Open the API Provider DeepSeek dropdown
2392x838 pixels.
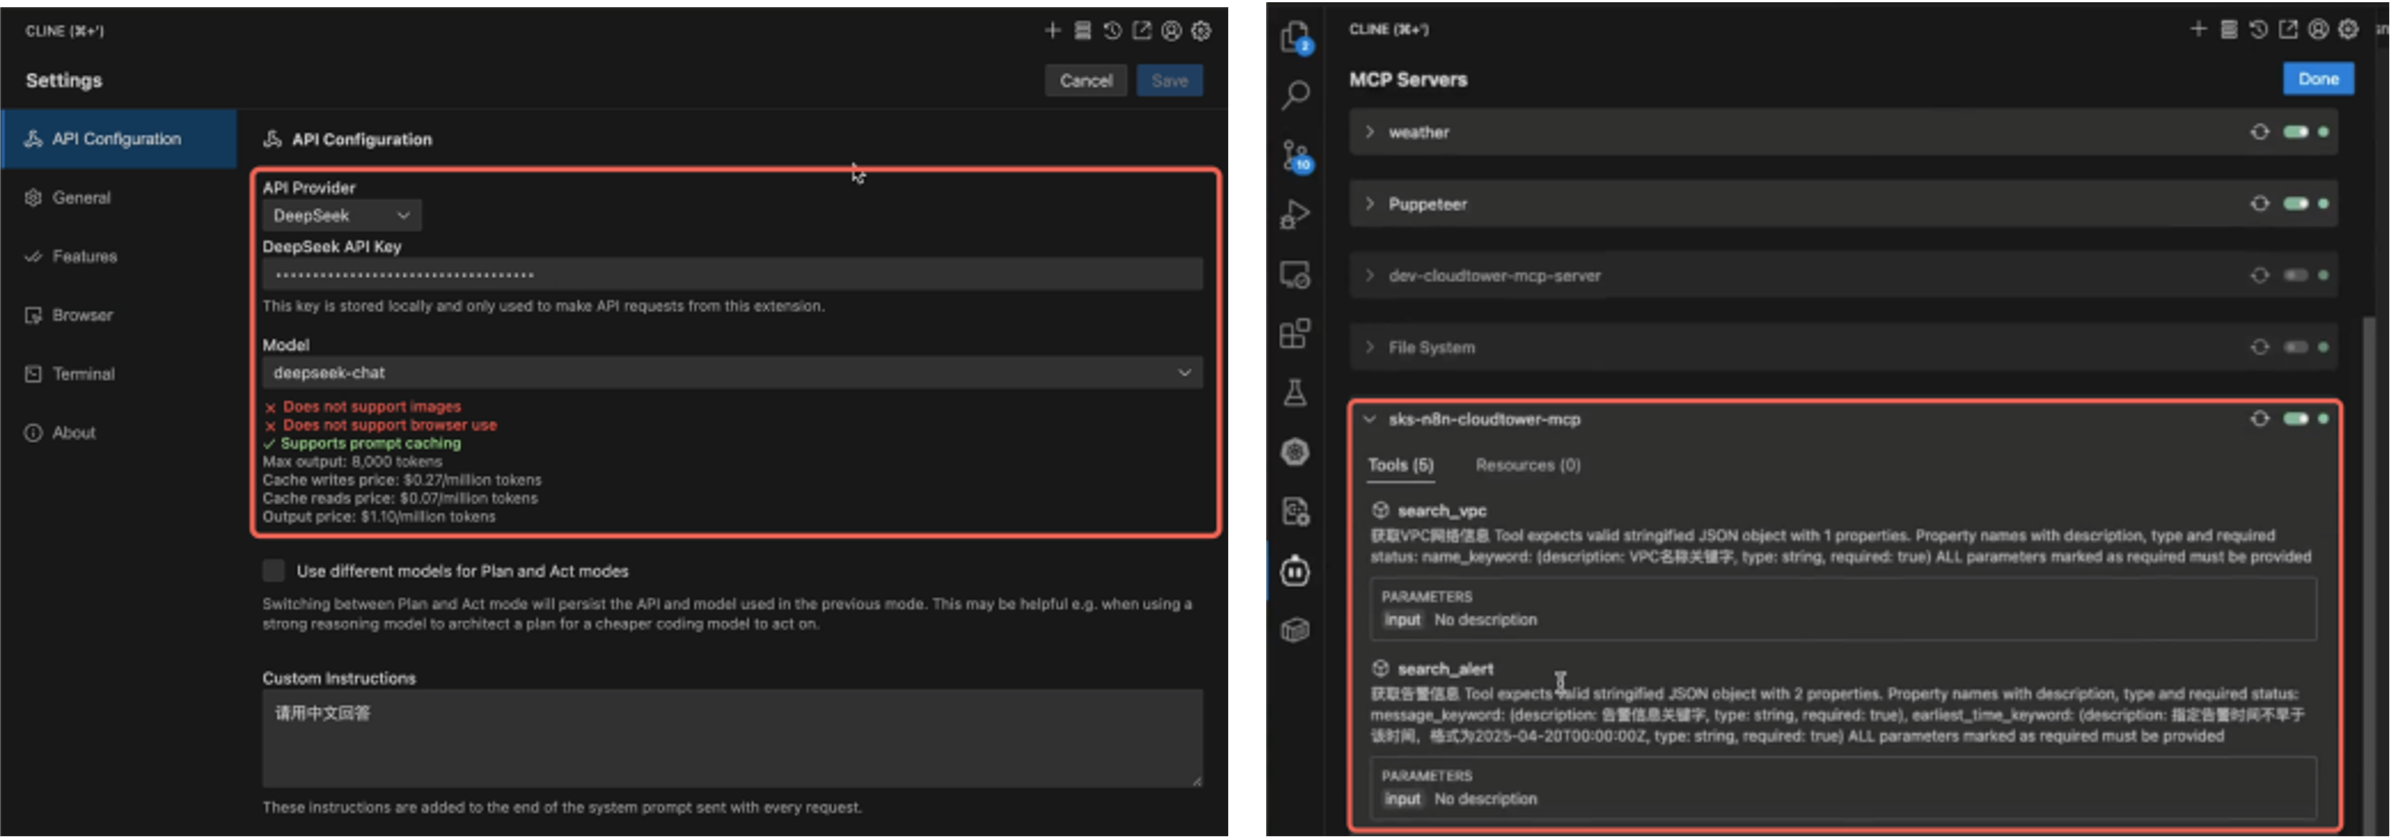341,215
